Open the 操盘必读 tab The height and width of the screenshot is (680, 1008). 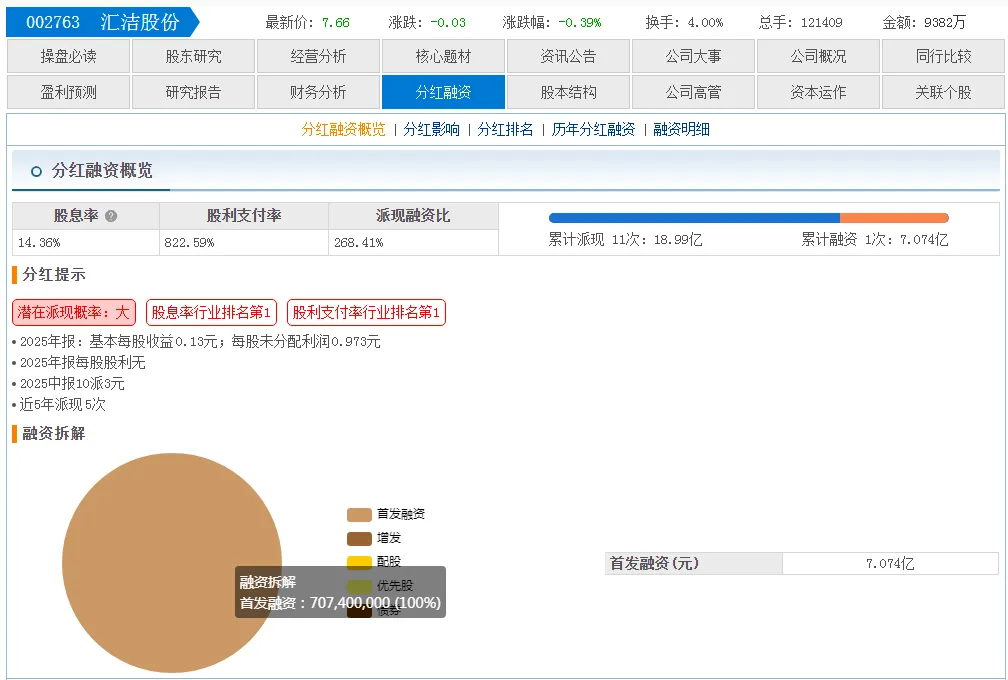coord(68,56)
